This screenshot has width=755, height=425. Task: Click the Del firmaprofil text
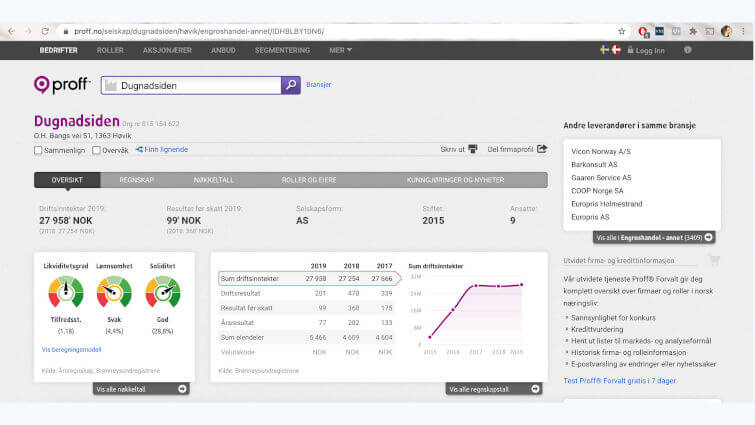[510, 150]
